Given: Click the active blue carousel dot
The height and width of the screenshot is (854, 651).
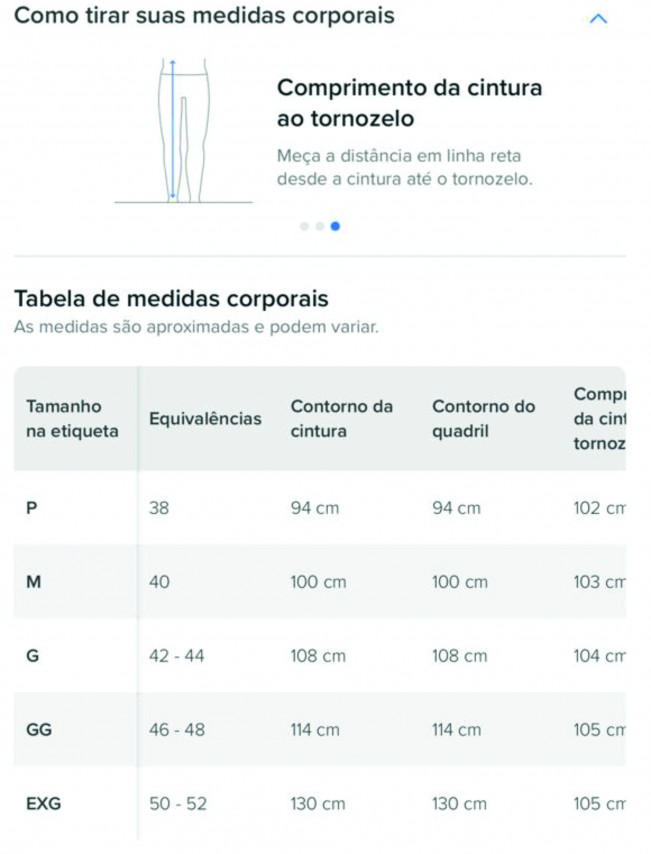Looking at the screenshot, I should tap(335, 226).
